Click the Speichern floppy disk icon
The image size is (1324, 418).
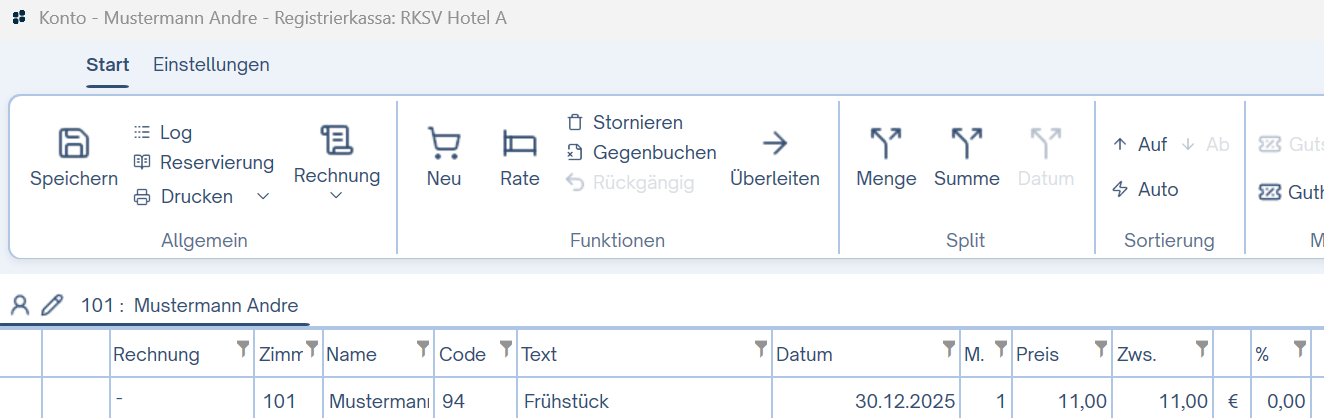click(x=74, y=143)
